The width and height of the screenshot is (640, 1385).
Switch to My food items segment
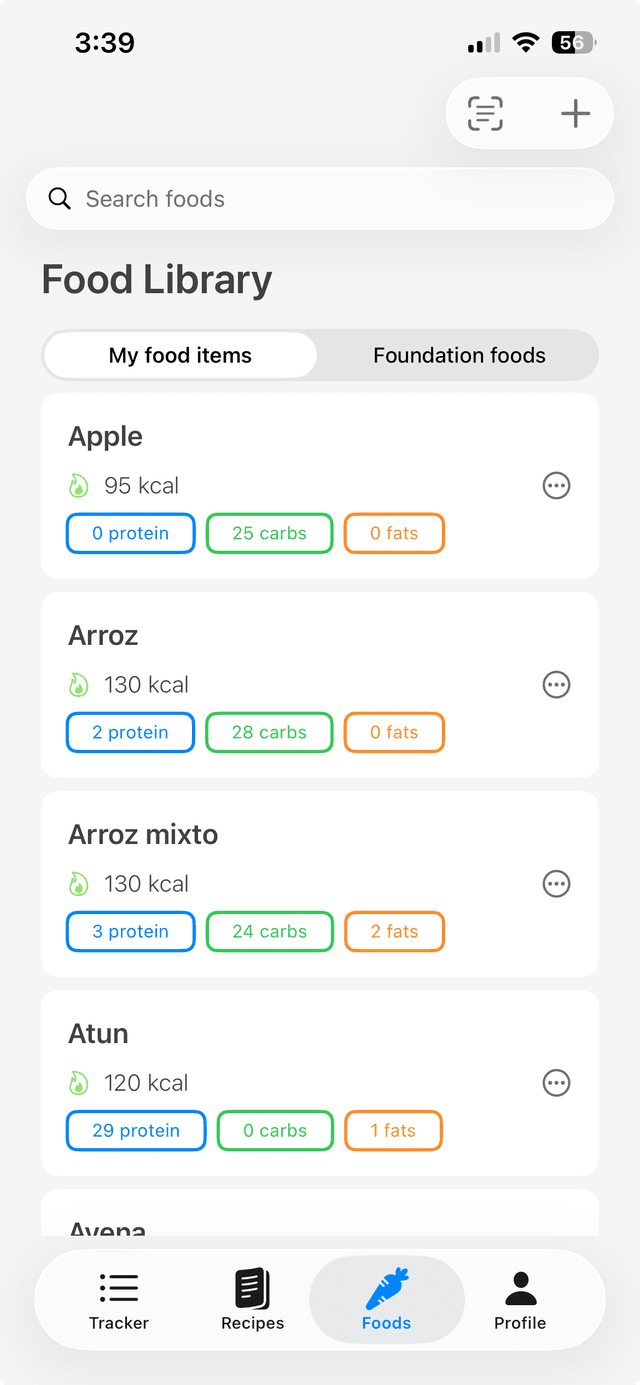[x=180, y=356]
